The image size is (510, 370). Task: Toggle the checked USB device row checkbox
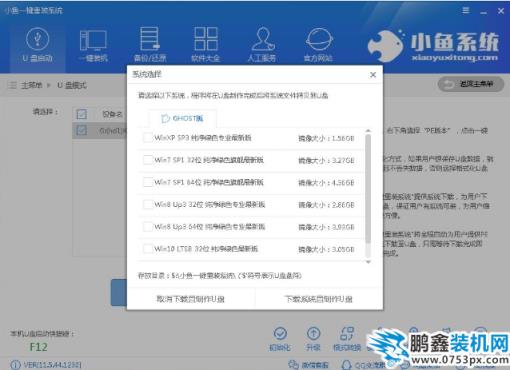tap(81, 130)
